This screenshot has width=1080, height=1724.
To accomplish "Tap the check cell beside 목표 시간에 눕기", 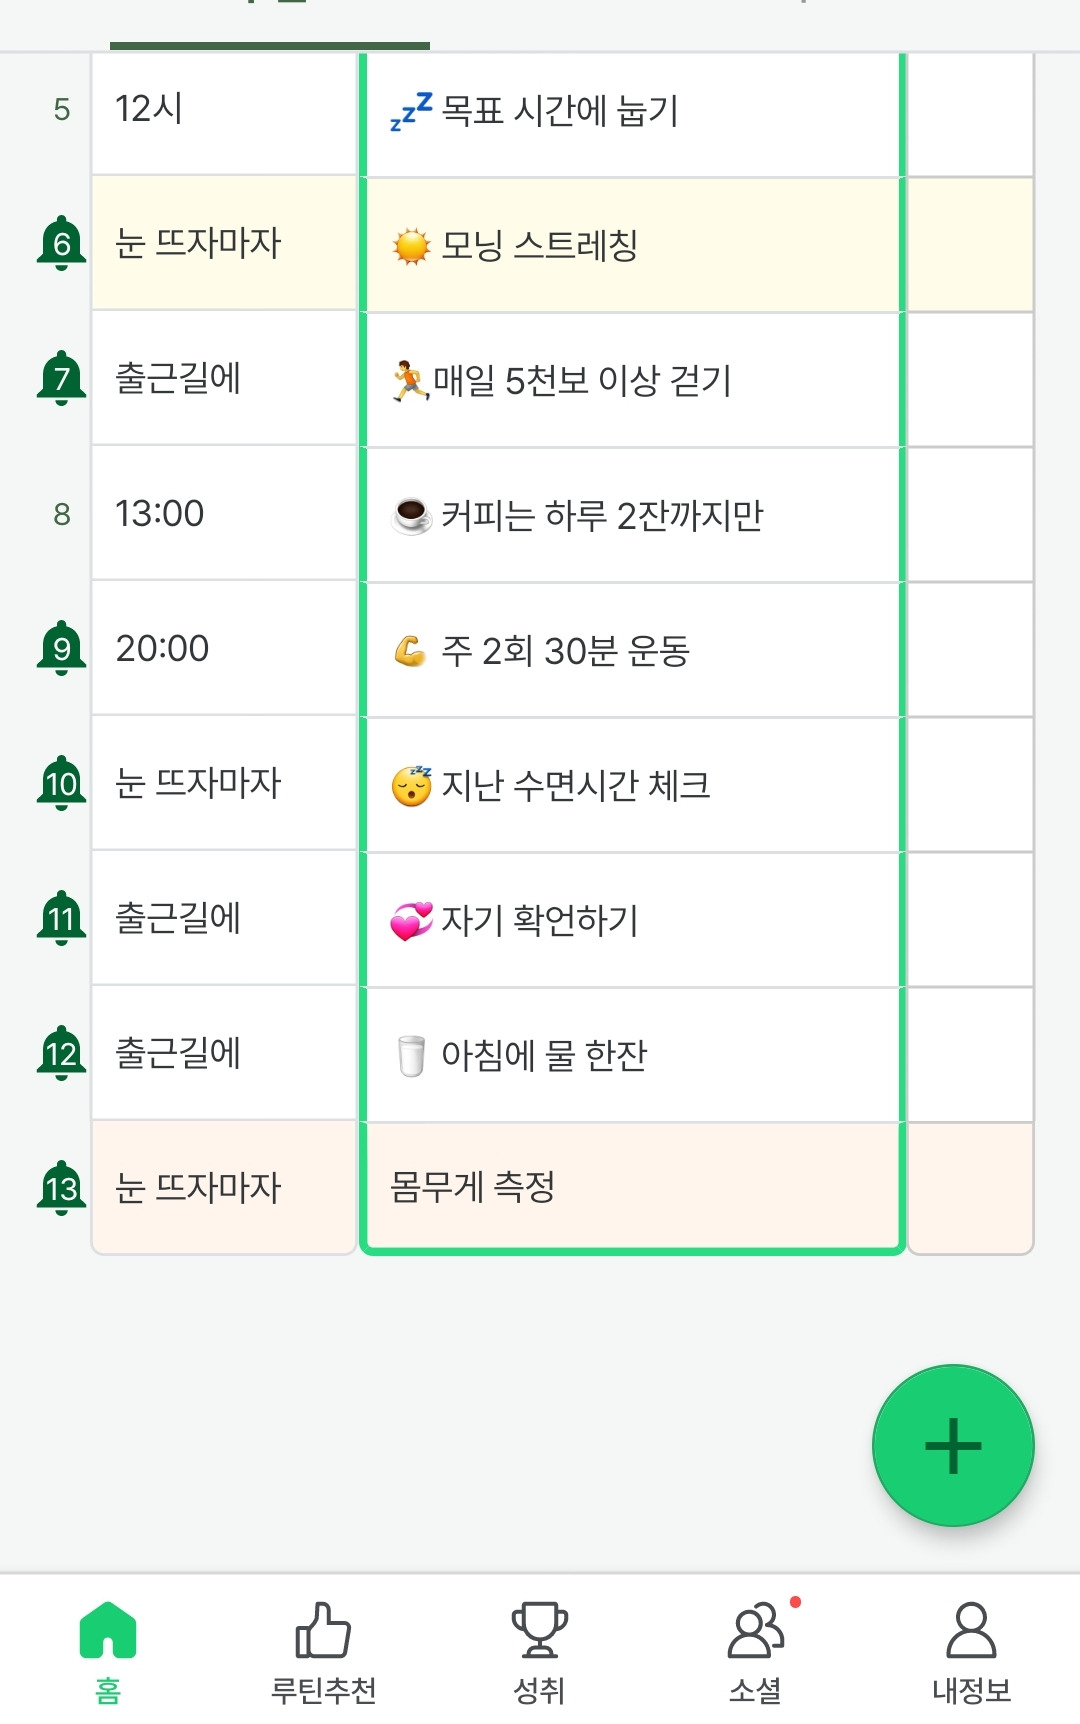I will tap(970, 112).
